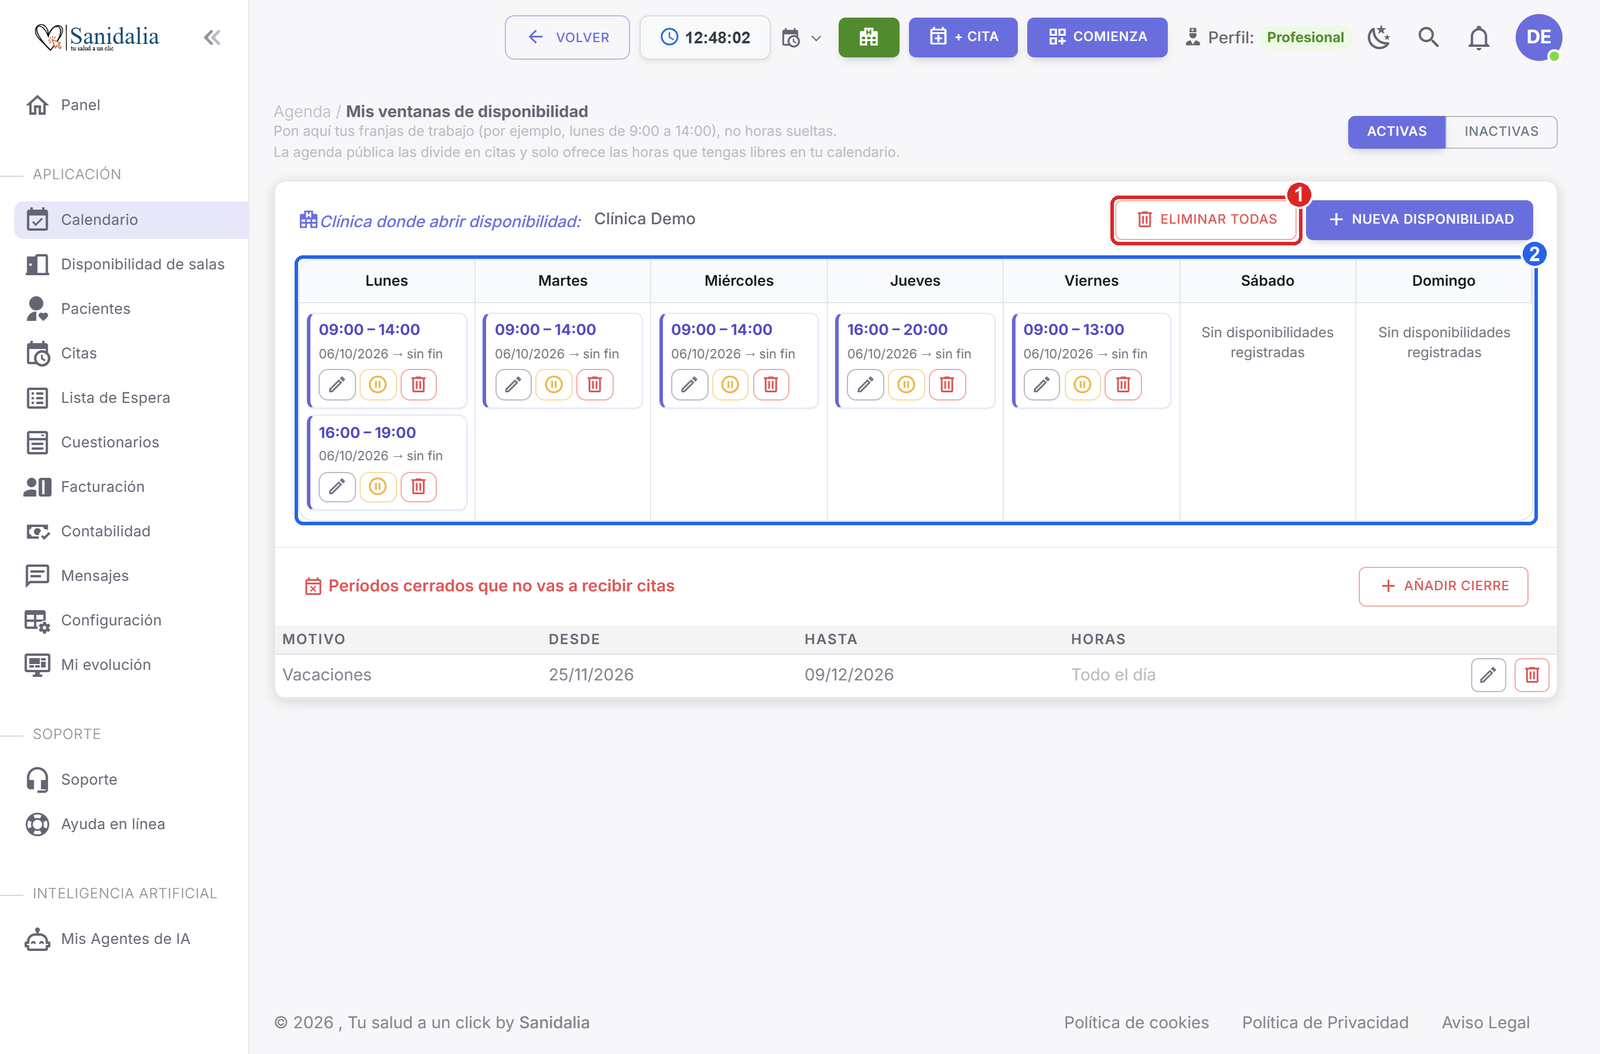
Task: Edit the Vacaciones closure row
Action: pyautogui.click(x=1489, y=676)
